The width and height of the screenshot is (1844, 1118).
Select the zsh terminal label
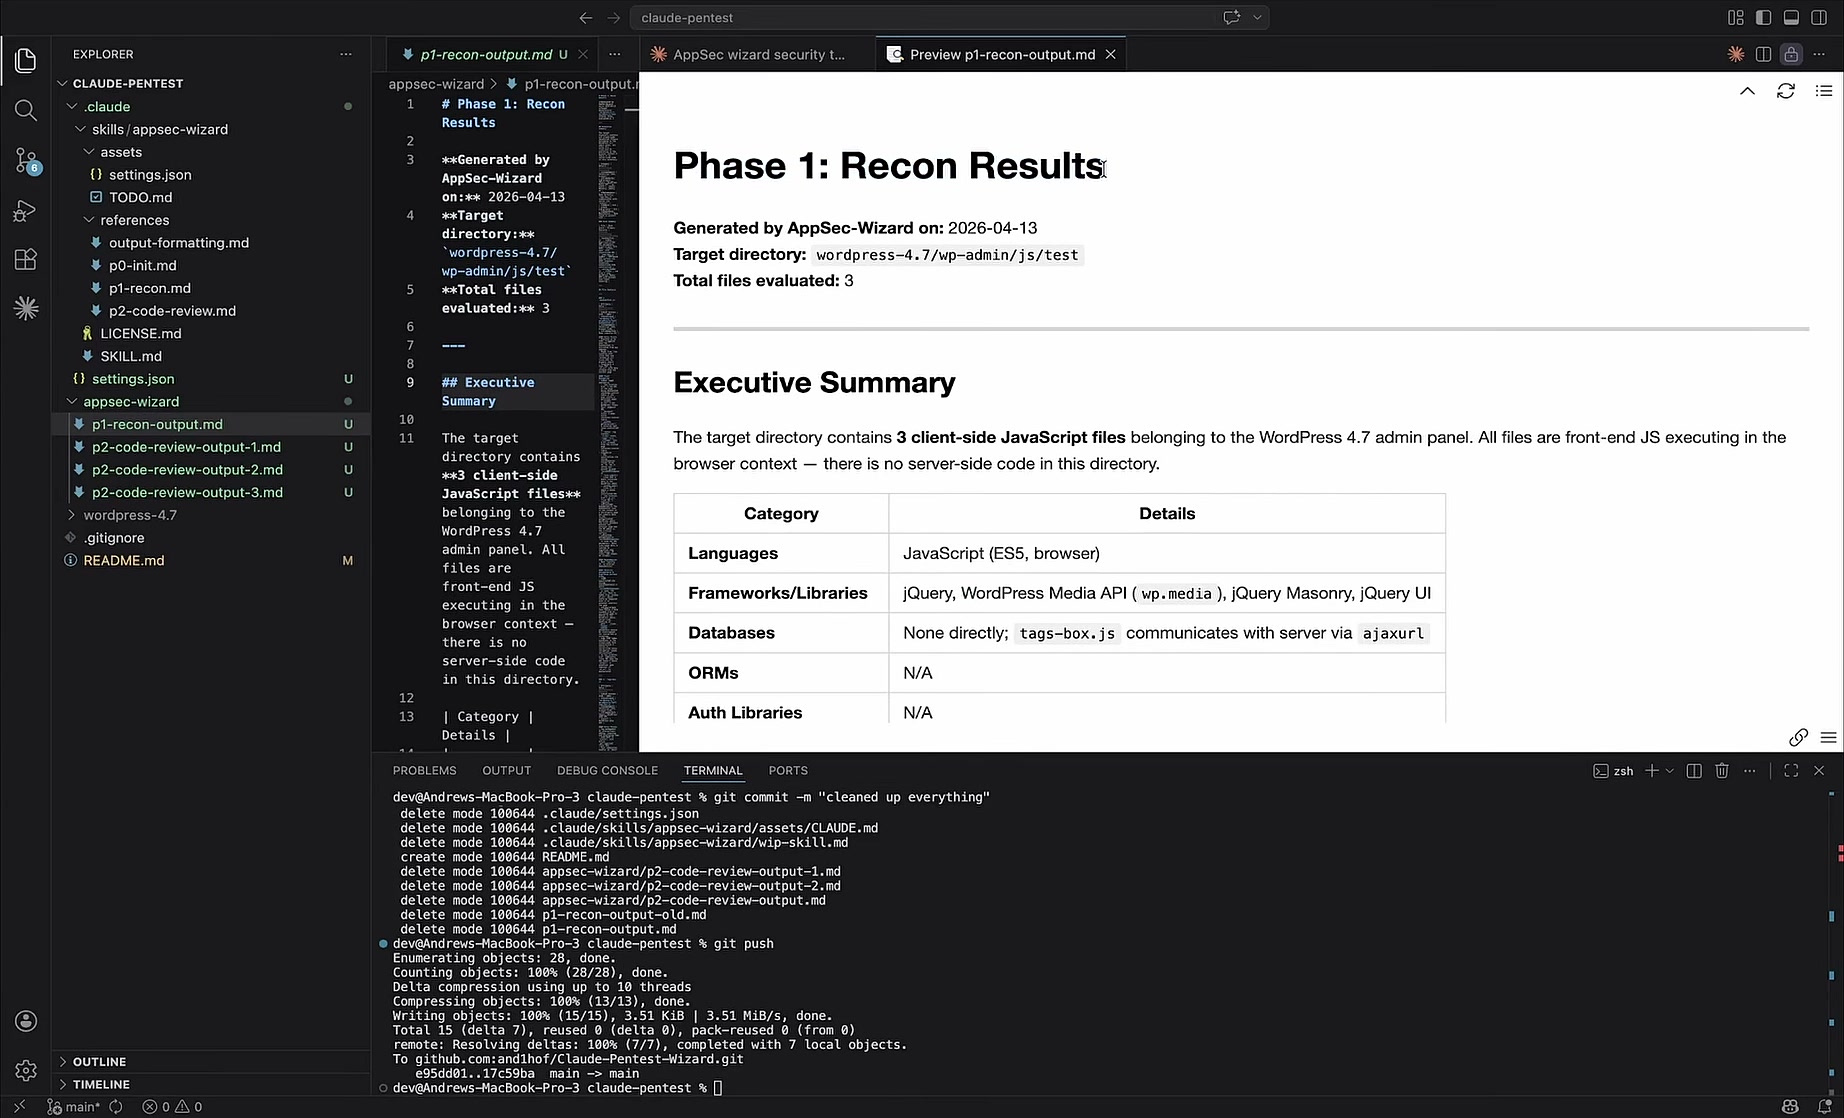pos(1613,771)
